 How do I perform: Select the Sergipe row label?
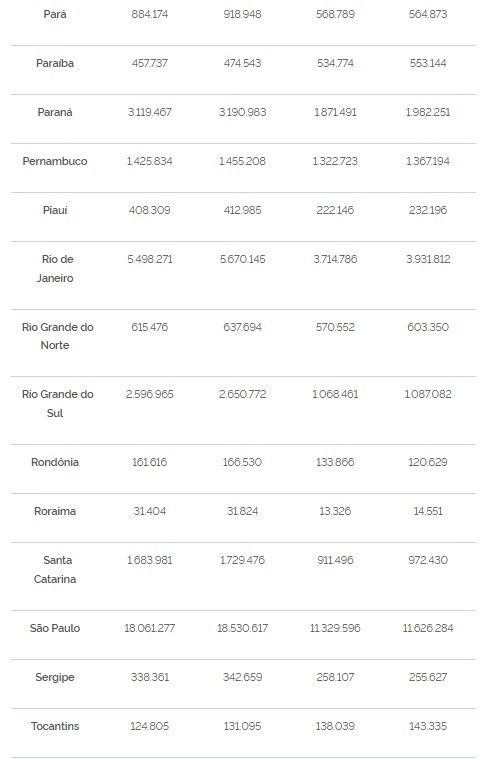[55, 678]
